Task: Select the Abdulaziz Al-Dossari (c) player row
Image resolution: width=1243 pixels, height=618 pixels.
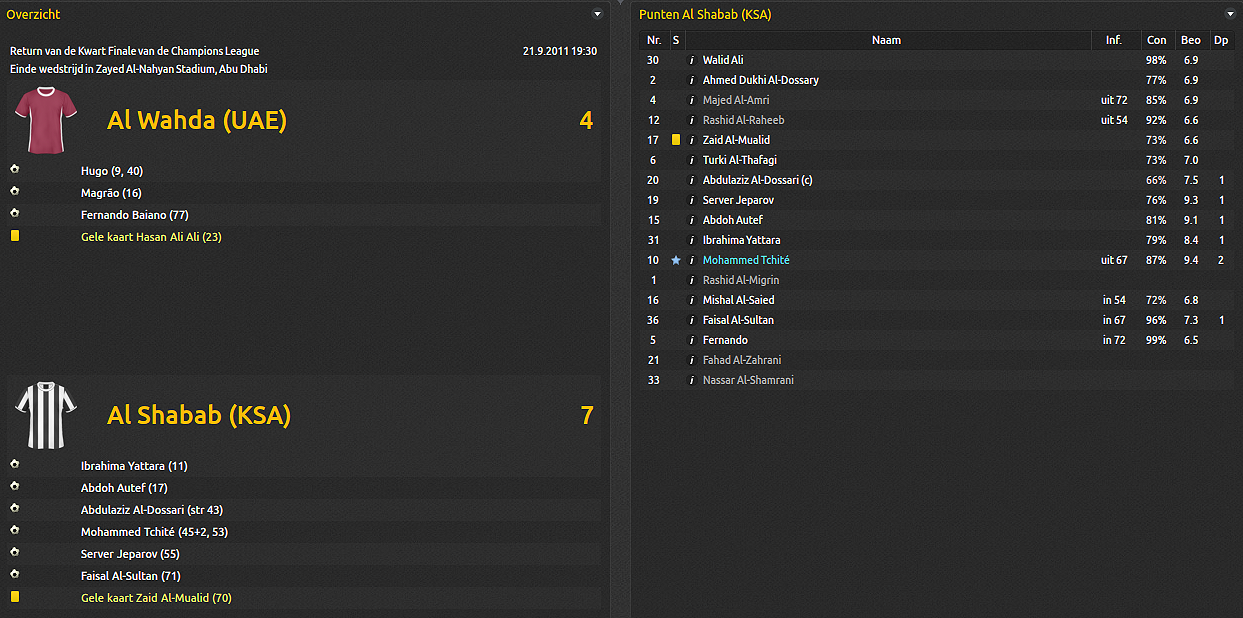Action: pyautogui.click(x=758, y=180)
